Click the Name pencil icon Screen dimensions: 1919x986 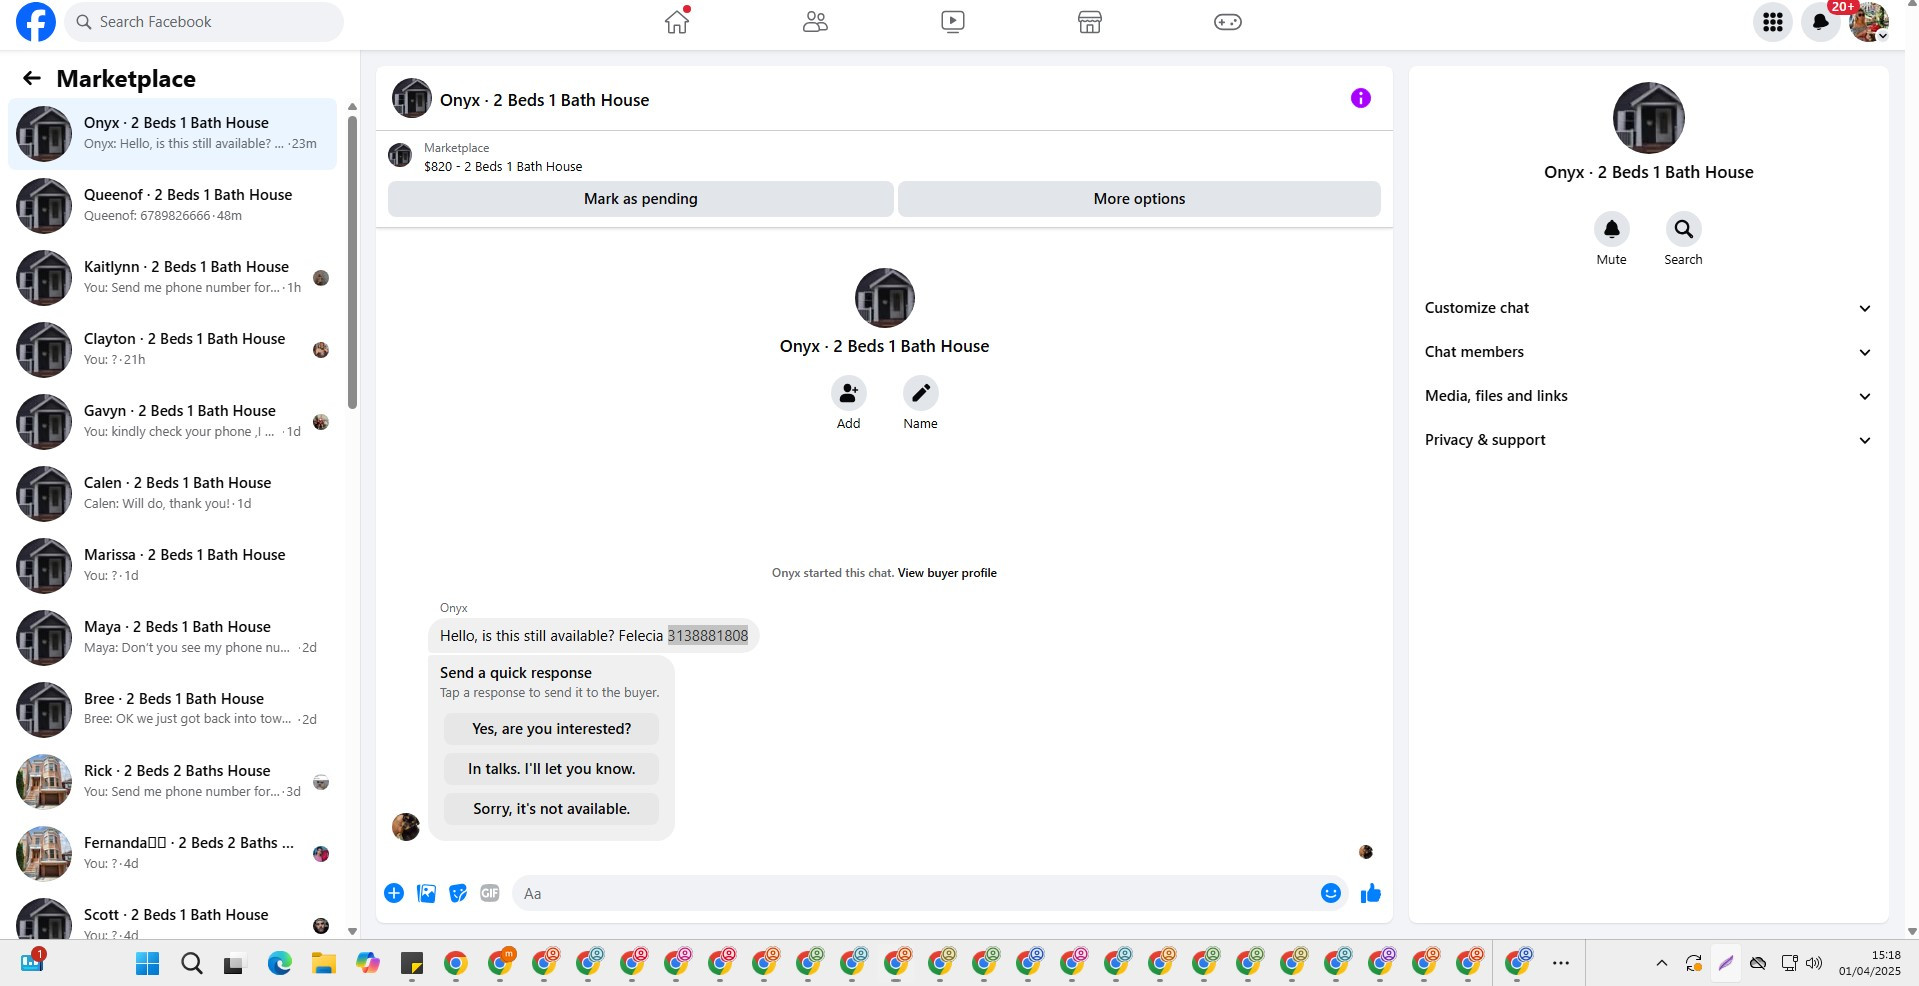point(920,393)
